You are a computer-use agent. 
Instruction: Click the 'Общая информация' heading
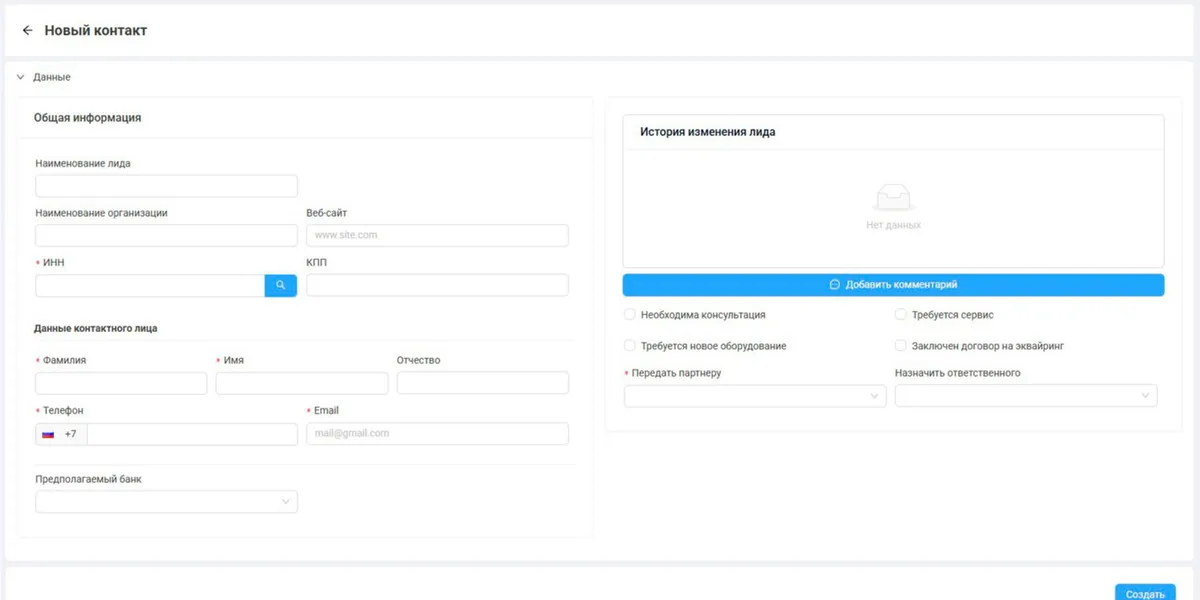click(87, 117)
